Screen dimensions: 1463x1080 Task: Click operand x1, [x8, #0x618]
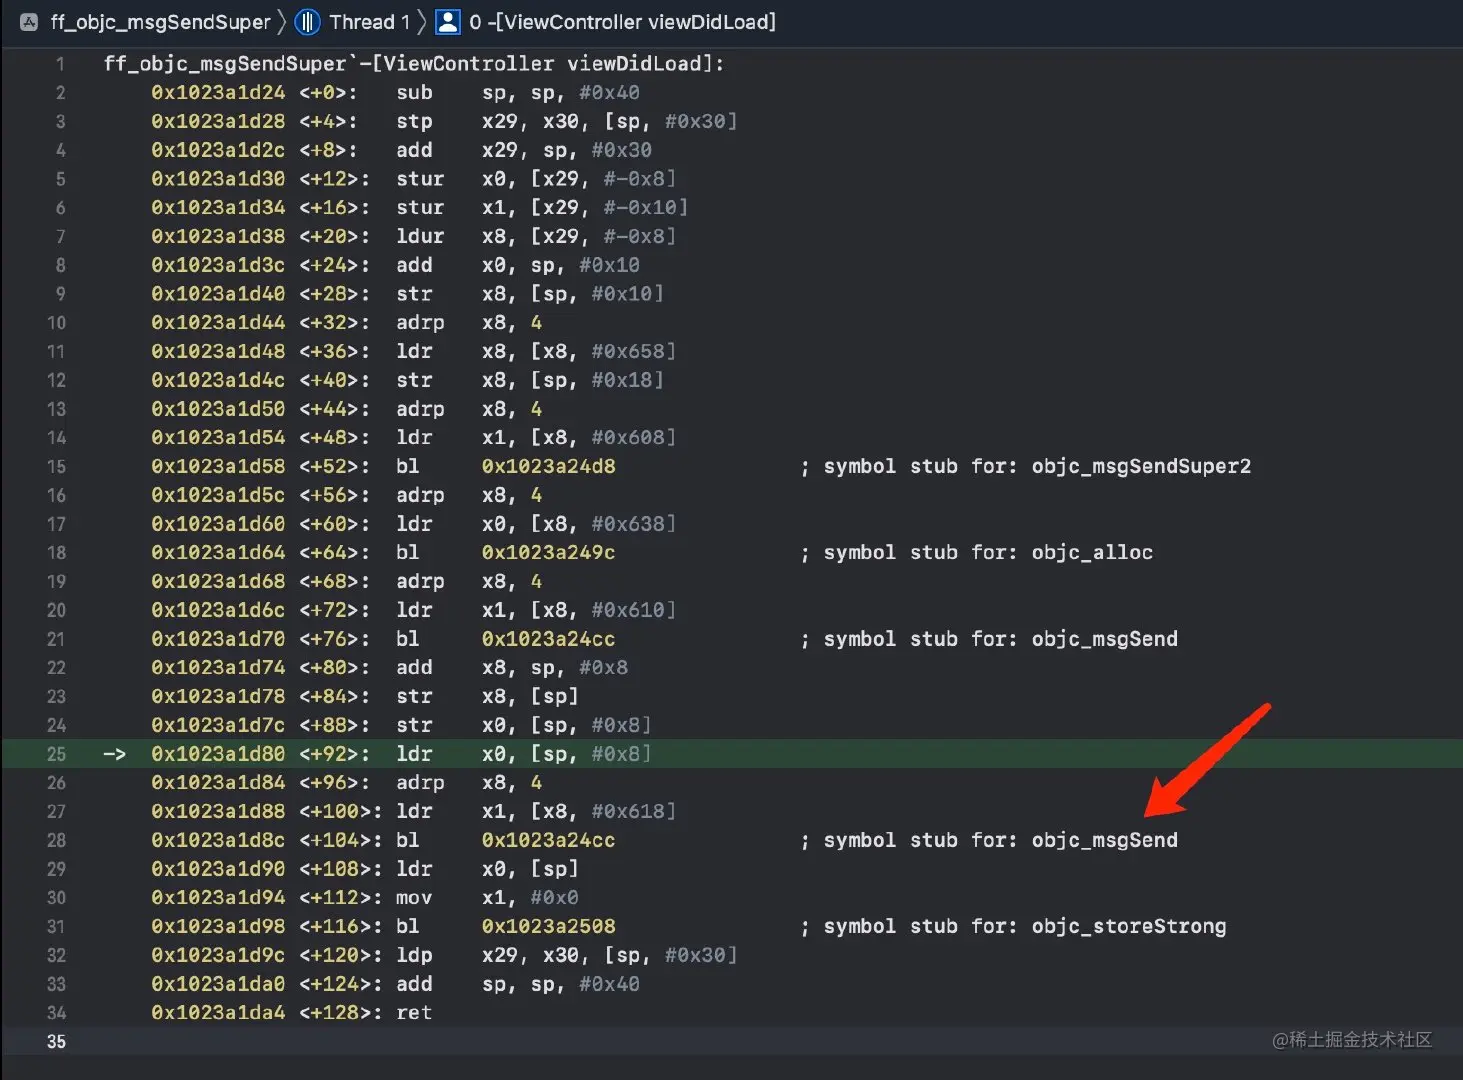click(579, 812)
